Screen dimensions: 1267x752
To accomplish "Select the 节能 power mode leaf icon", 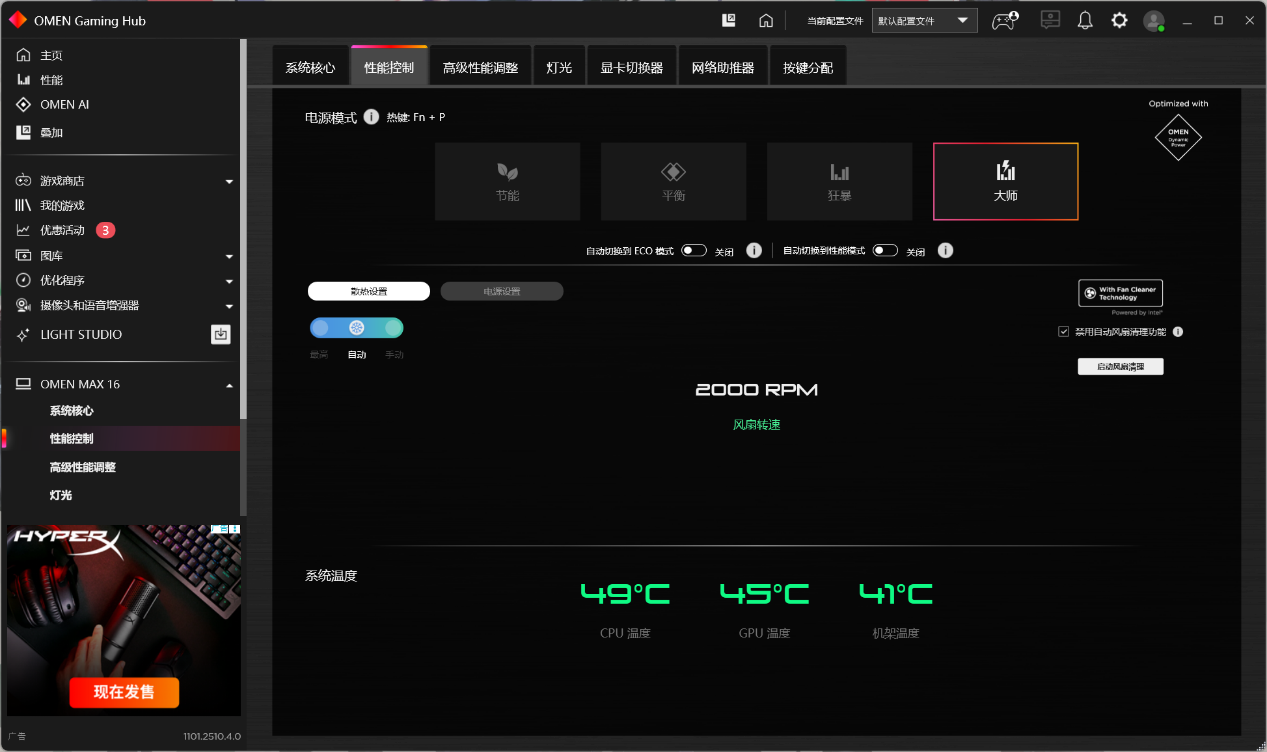I will pyautogui.click(x=507, y=172).
